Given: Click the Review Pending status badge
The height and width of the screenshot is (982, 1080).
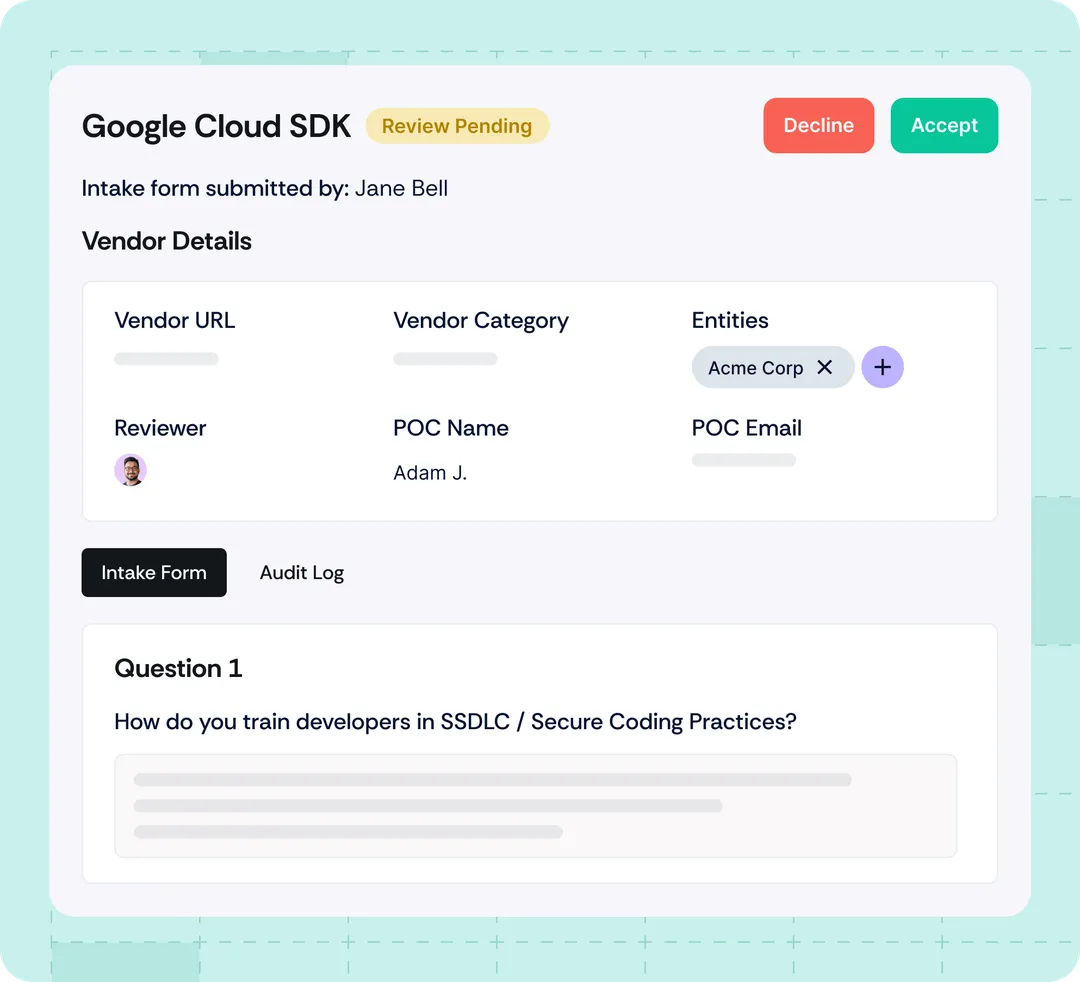Looking at the screenshot, I should click(457, 126).
